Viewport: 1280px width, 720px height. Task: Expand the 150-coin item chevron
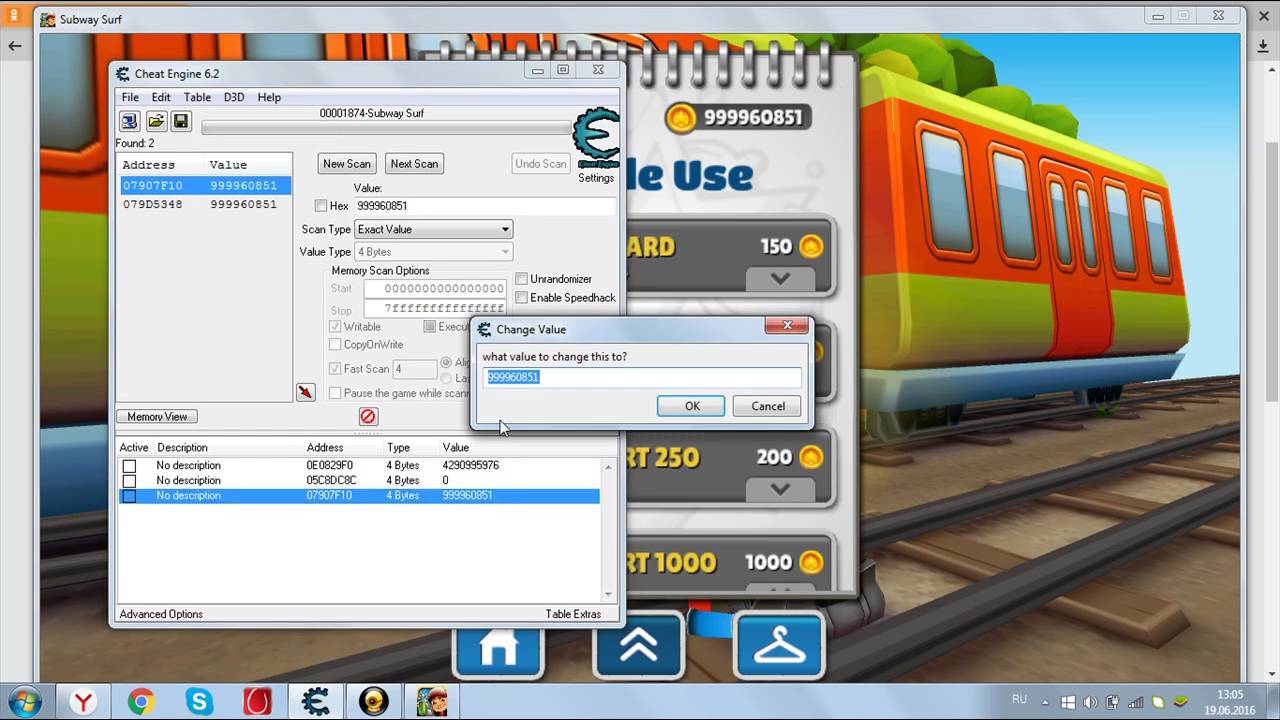coord(780,278)
